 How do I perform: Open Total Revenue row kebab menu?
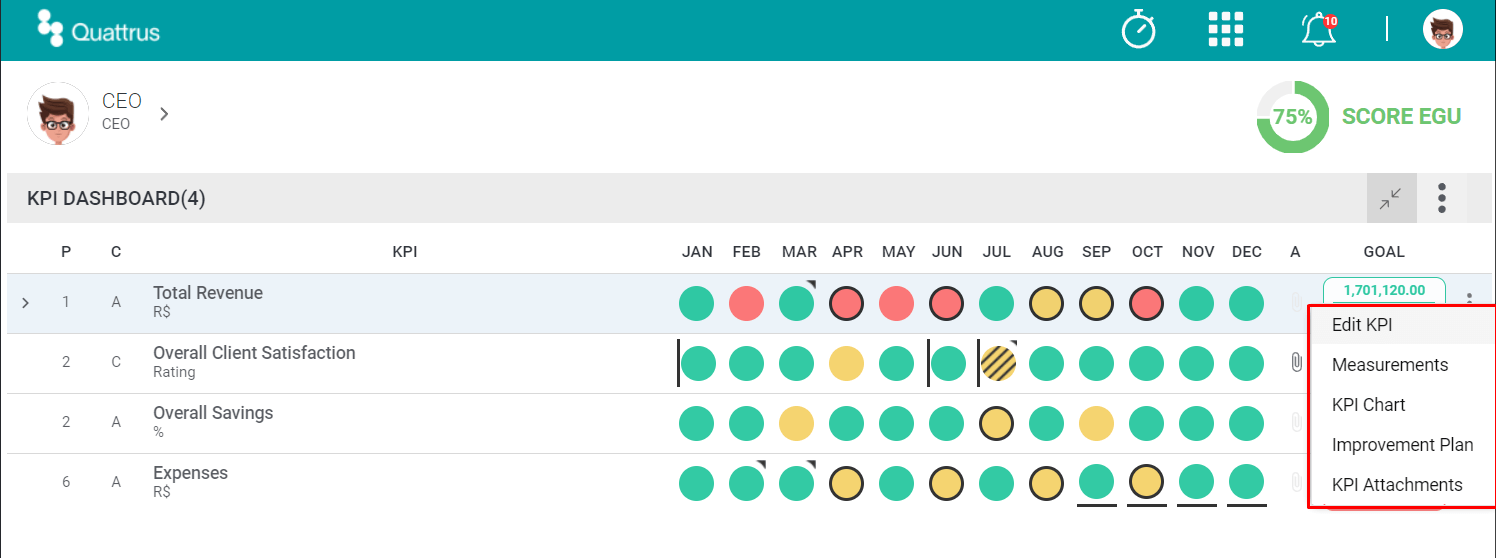[x=1470, y=298]
